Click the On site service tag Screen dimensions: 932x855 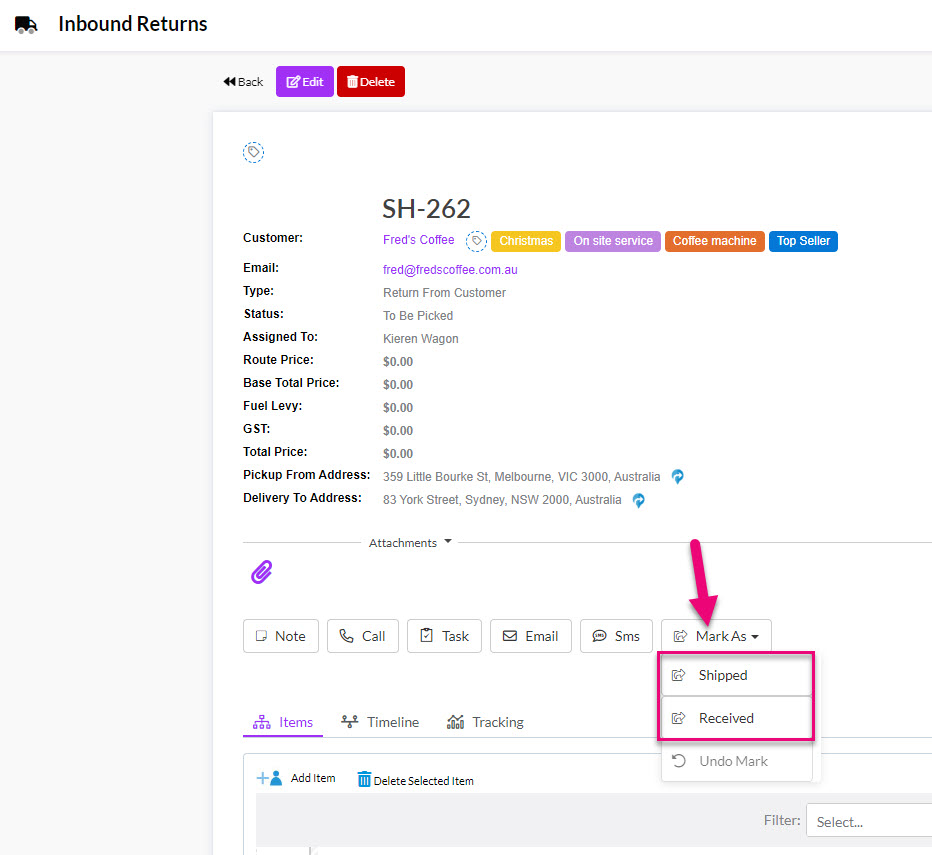[612, 241]
